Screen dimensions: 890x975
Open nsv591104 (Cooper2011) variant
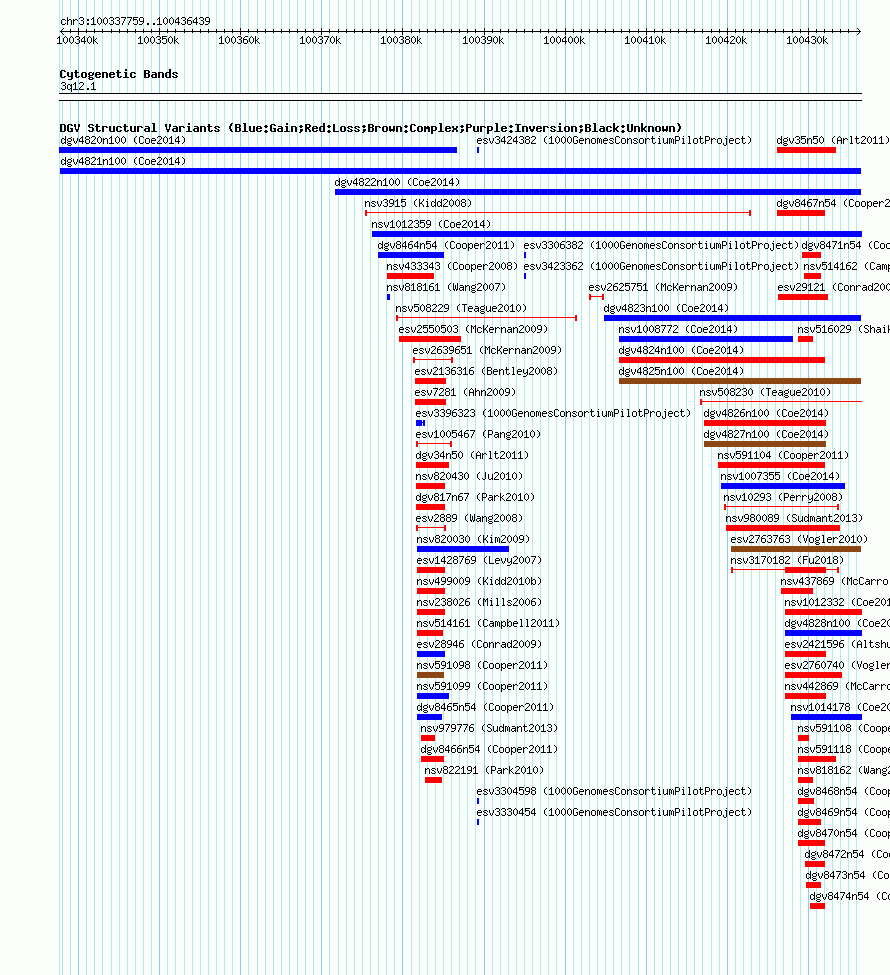[783, 456]
